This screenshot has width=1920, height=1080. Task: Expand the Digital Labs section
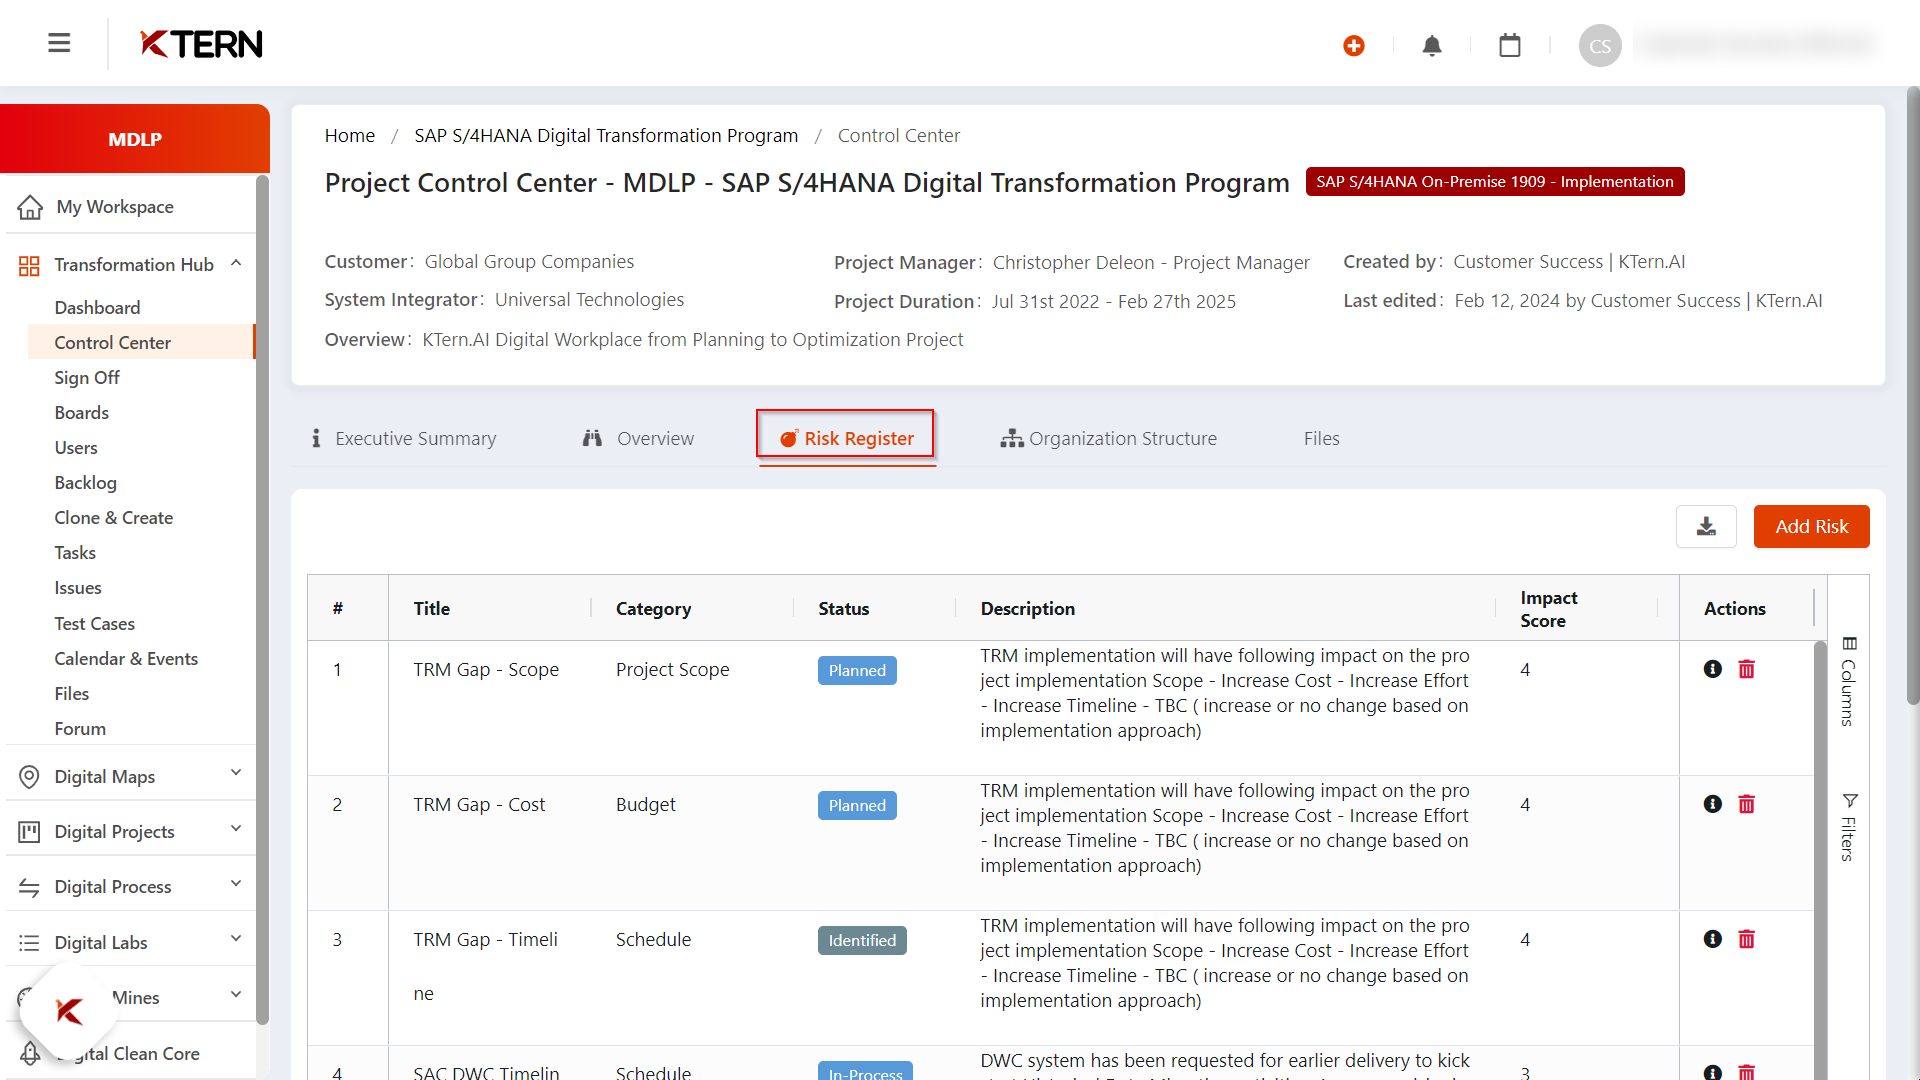[236, 938]
